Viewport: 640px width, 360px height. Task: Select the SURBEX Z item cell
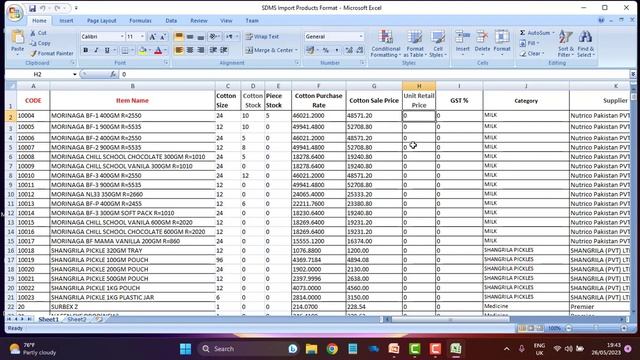[133, 307]
